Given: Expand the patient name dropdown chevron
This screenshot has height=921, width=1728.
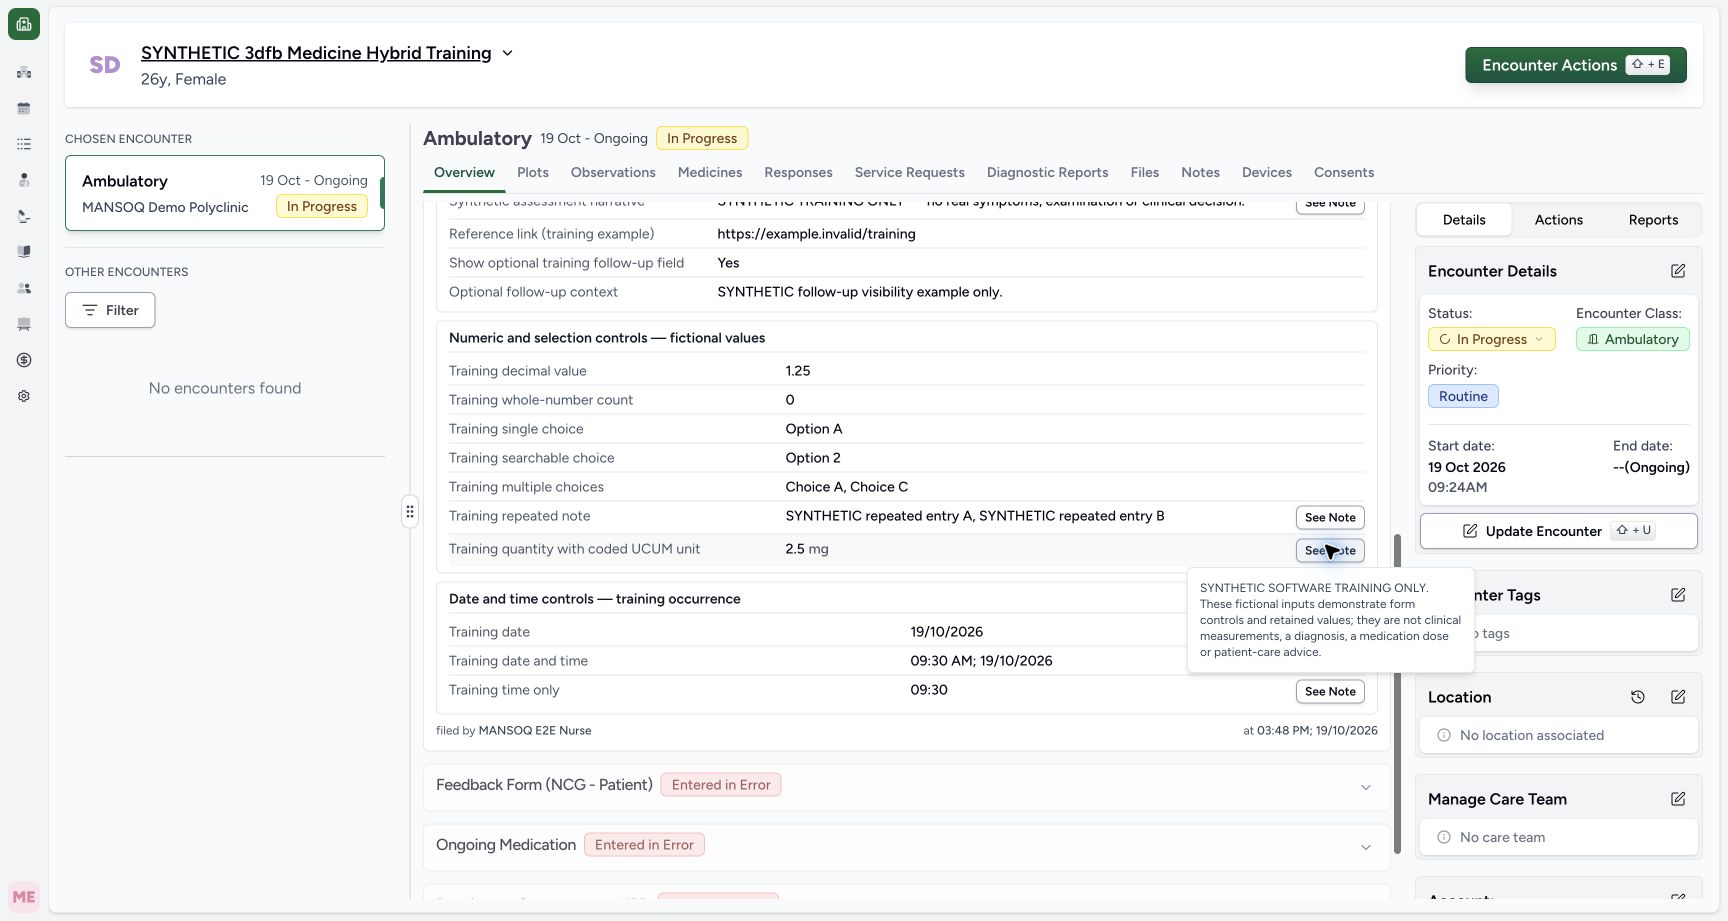Looking at the screenshot, I should [507, 53].
